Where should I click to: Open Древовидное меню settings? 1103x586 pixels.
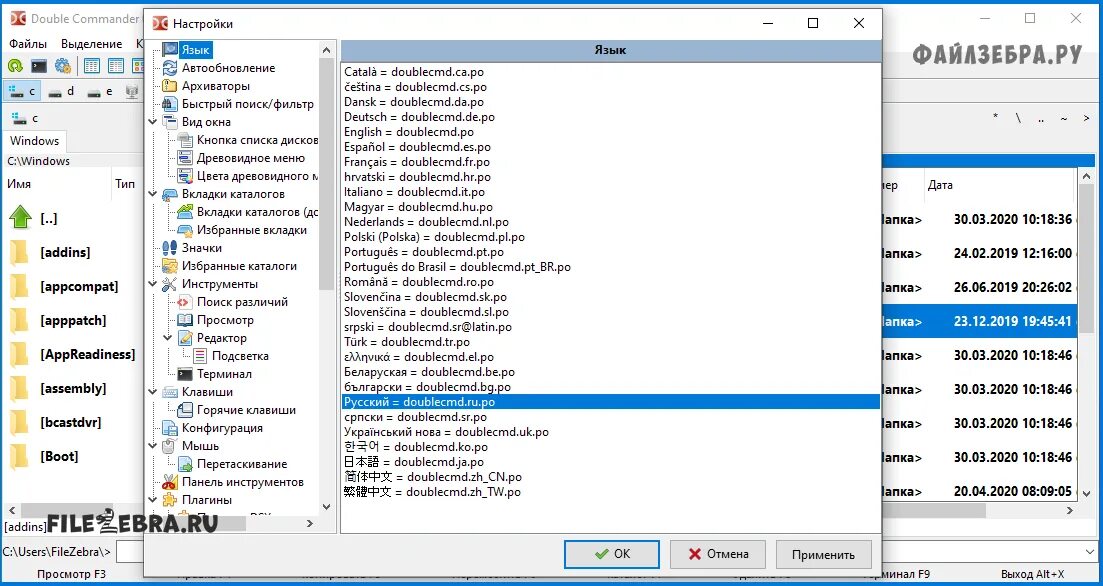250,158
